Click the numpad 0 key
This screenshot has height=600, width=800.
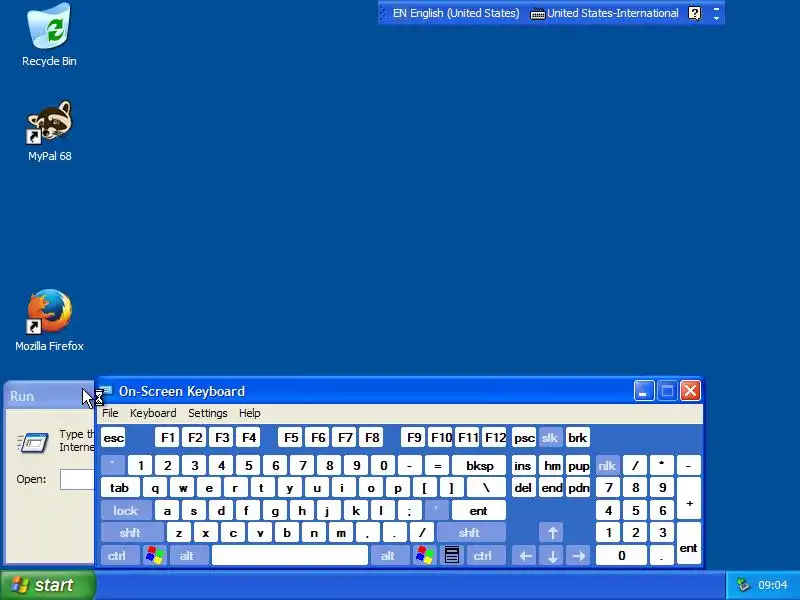click(621, 555)
